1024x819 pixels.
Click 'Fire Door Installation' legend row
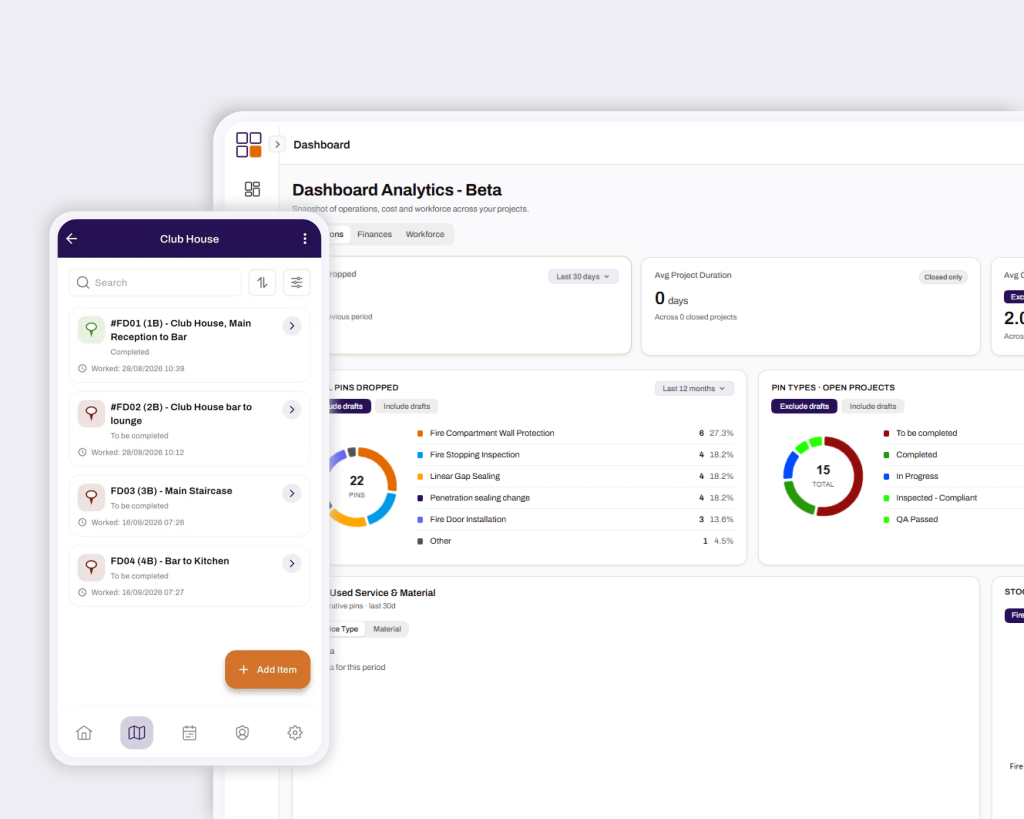coord(575,519)
